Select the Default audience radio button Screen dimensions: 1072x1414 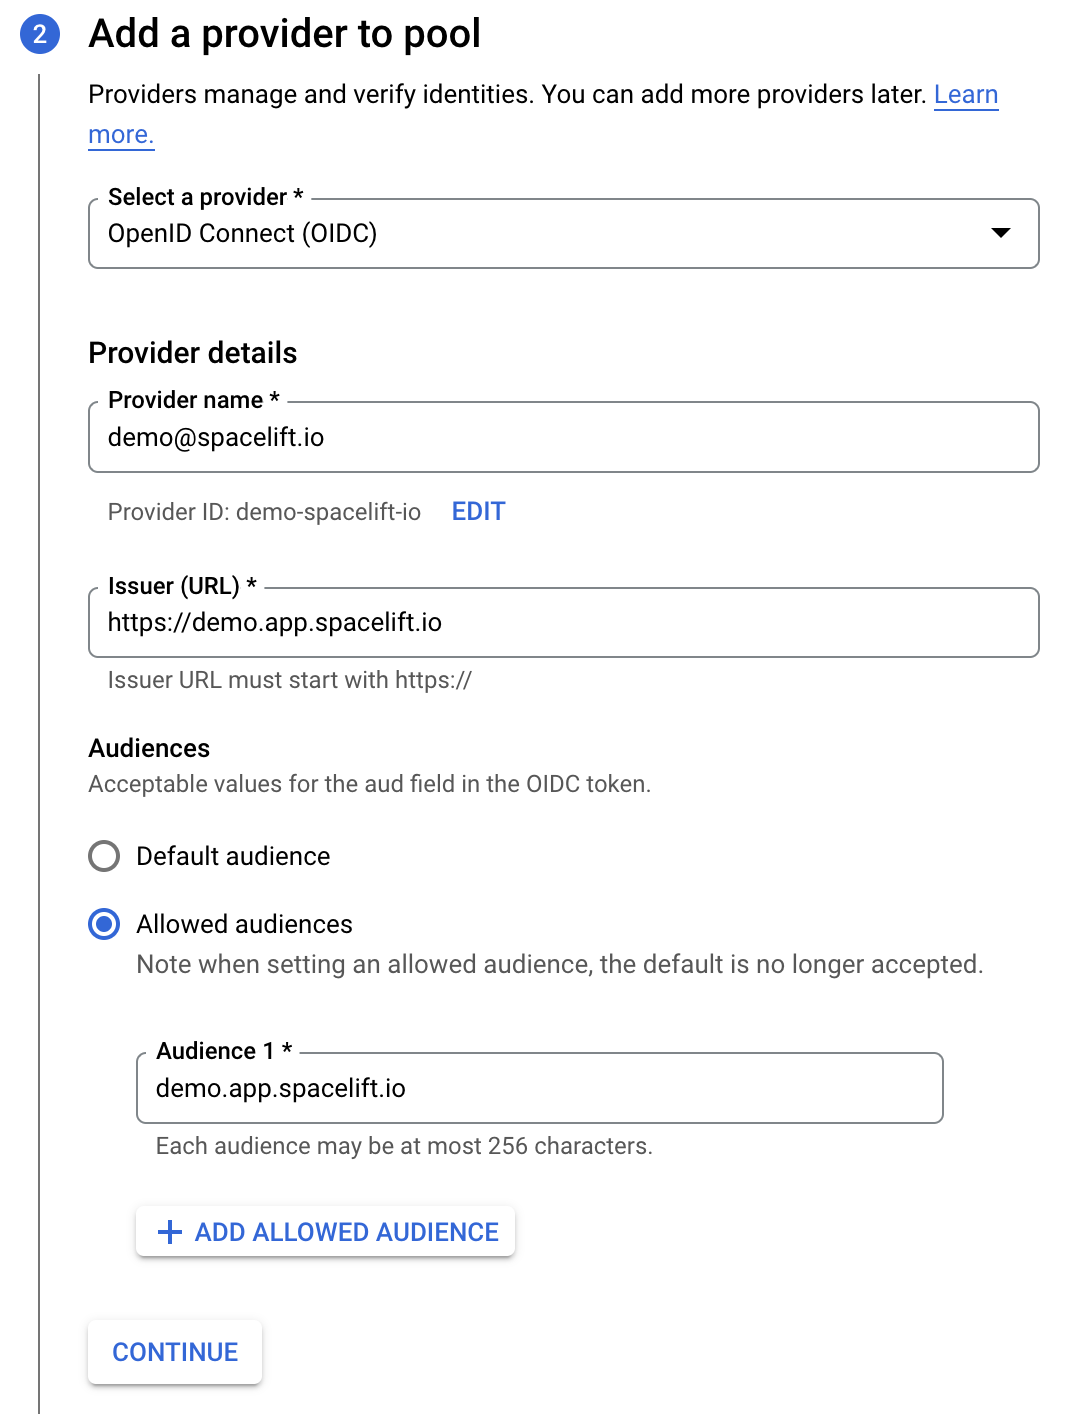coord(103,856)
